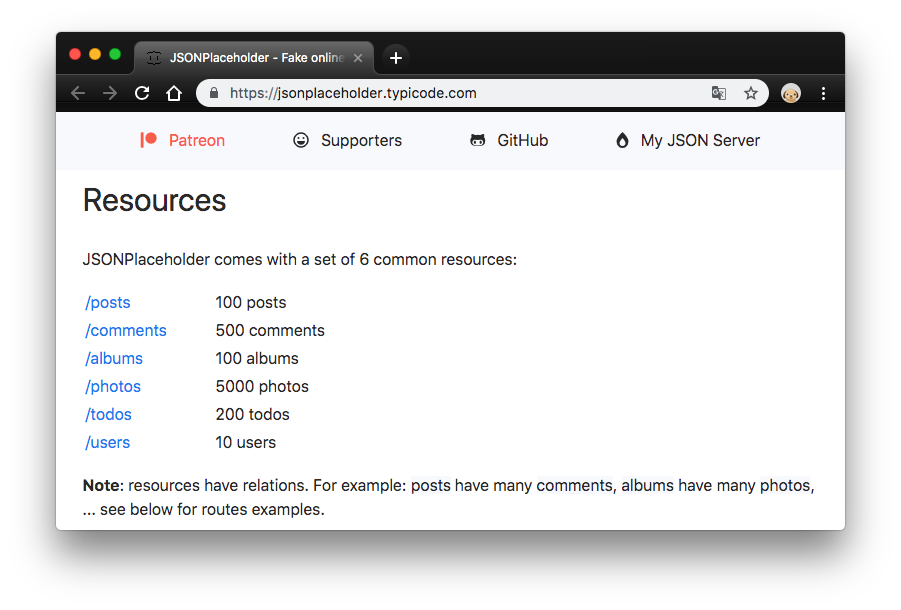Screen dimensions: 901x610
Task: View site info via the padlock icon
Action: coord(213,93)
